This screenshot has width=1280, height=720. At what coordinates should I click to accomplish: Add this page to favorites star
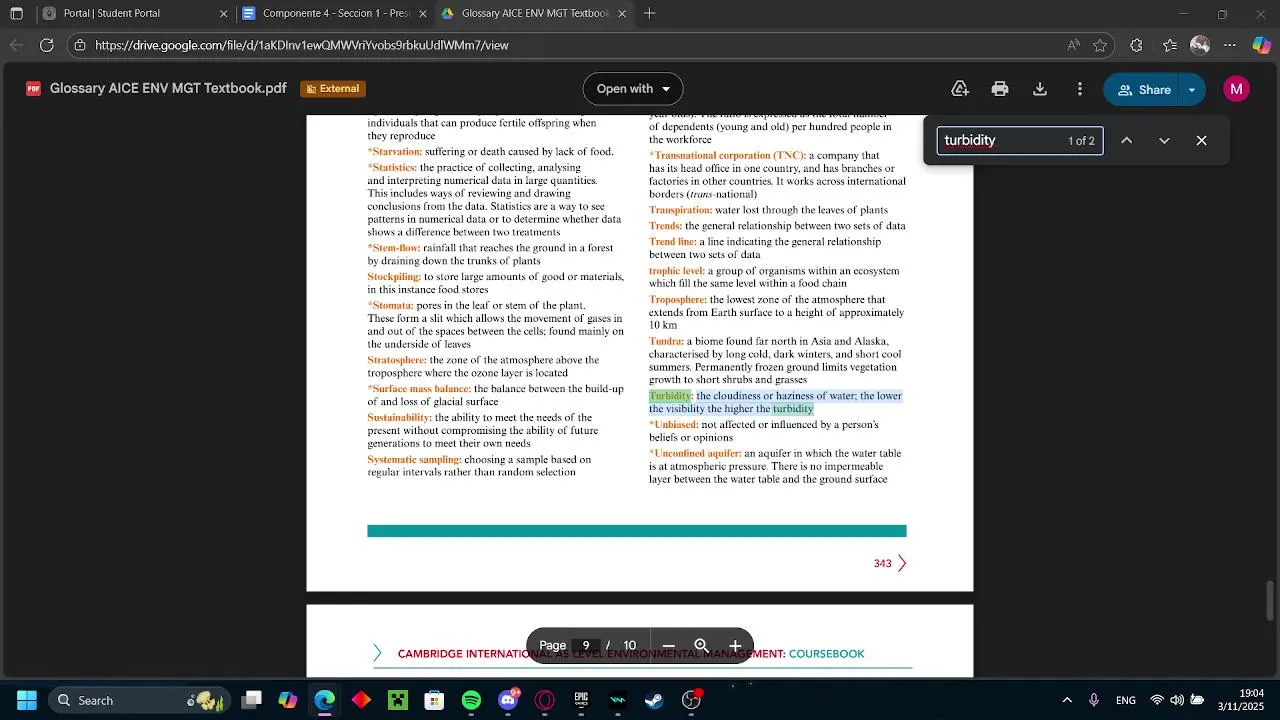coord(1100,45)
